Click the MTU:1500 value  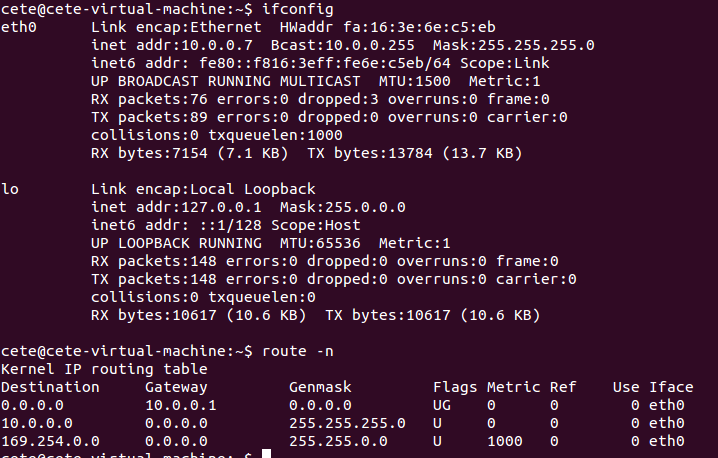(414, 82)
